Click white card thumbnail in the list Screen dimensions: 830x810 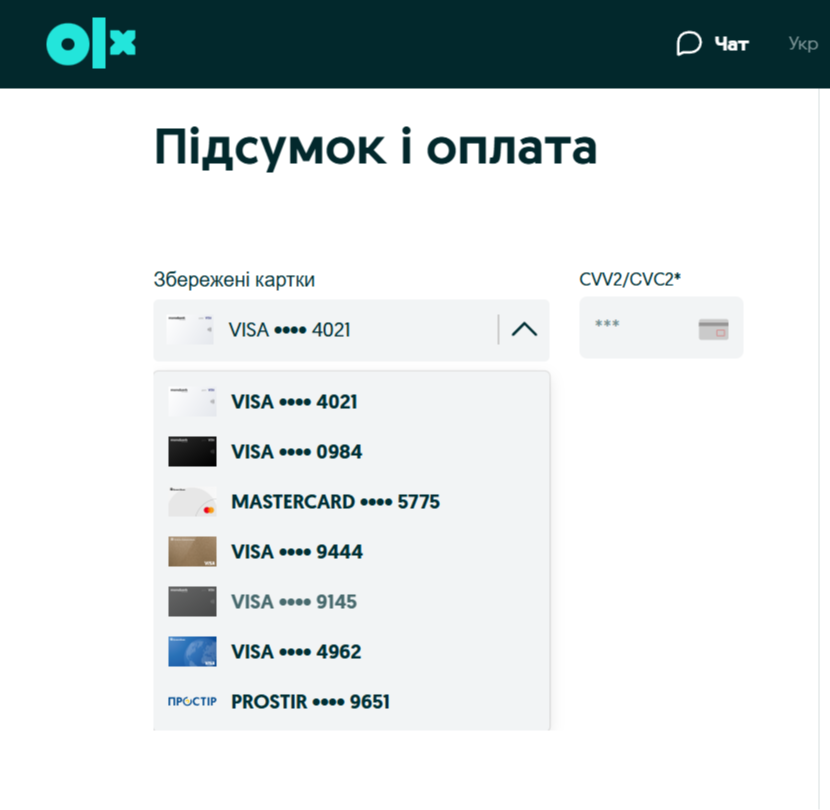pyautogui.click(x=192, y=402)
